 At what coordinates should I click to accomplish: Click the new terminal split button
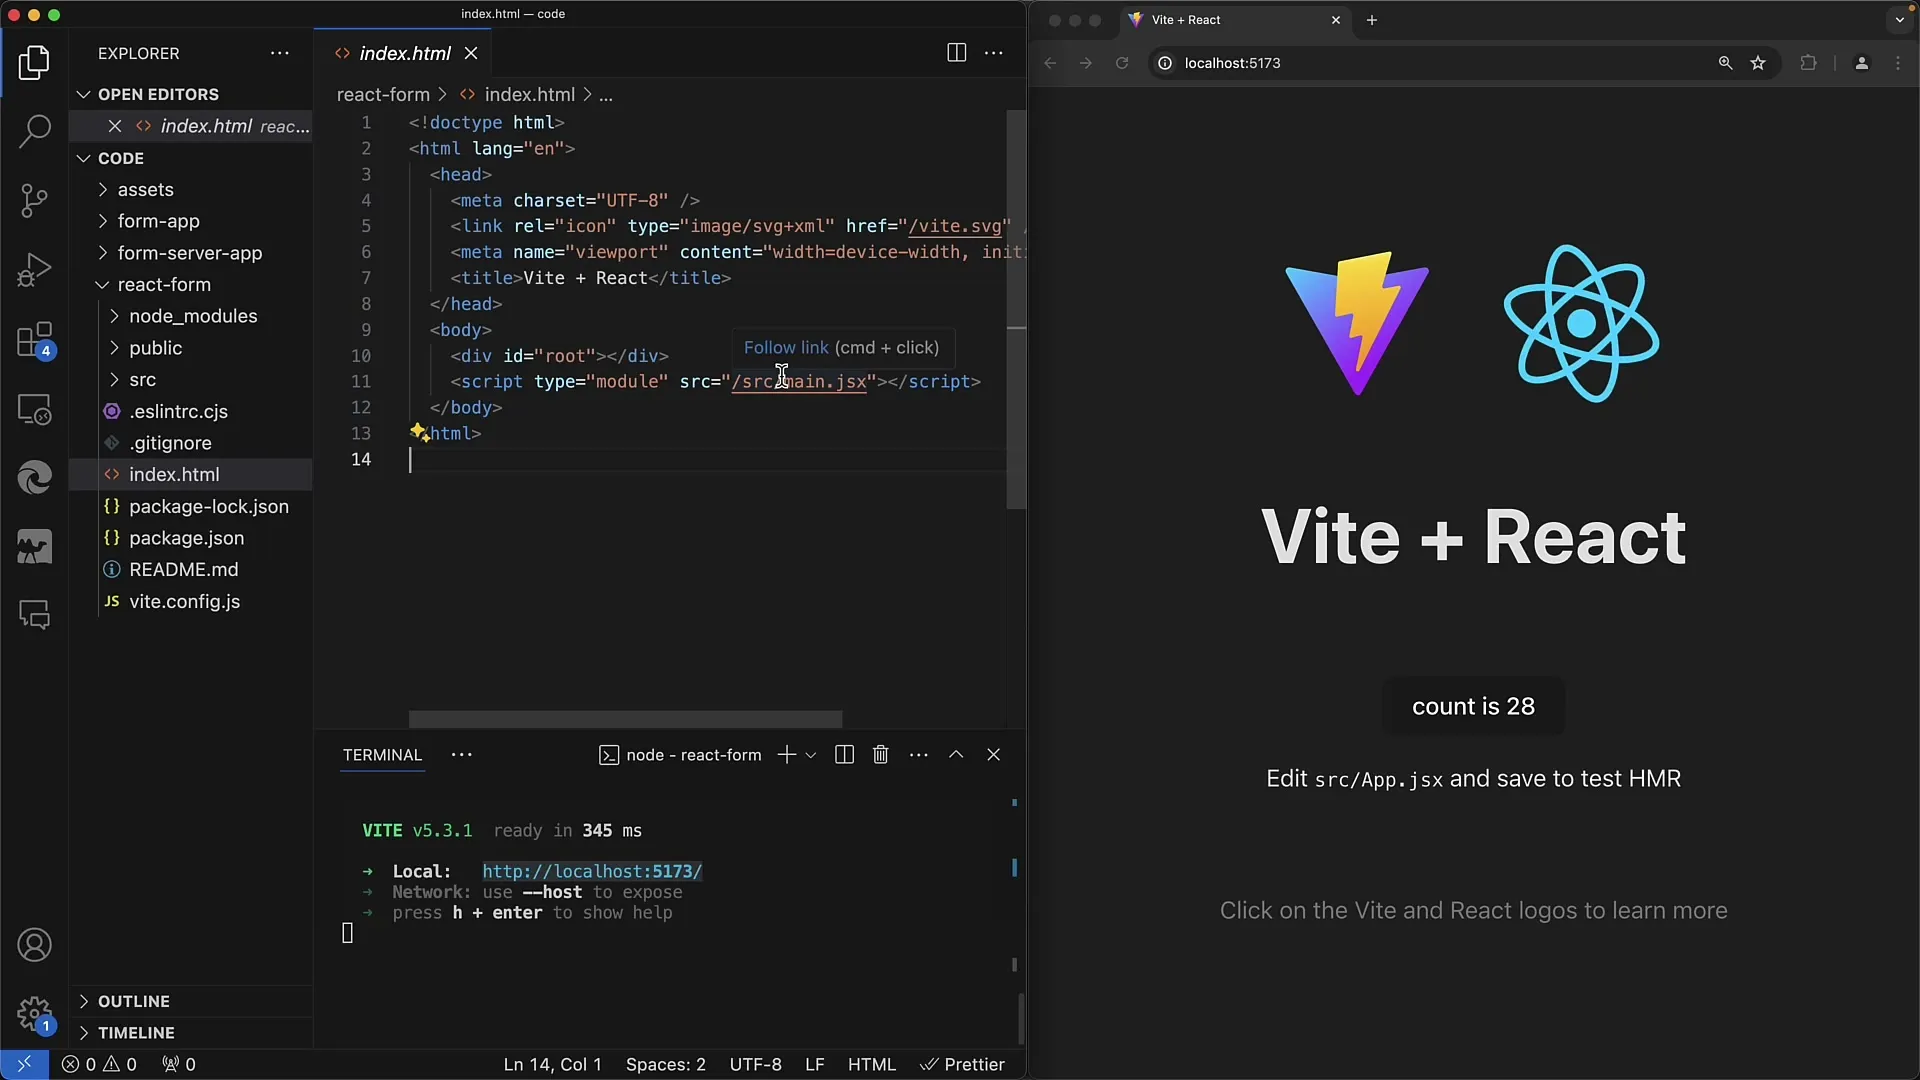pyautogui.click(x=845, y=754)
